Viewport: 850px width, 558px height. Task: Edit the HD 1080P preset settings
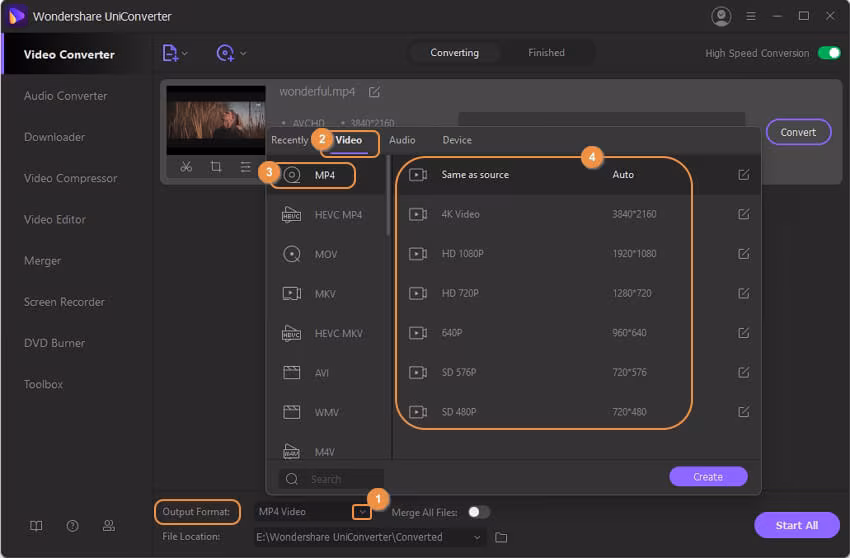(x=744, y=254)
